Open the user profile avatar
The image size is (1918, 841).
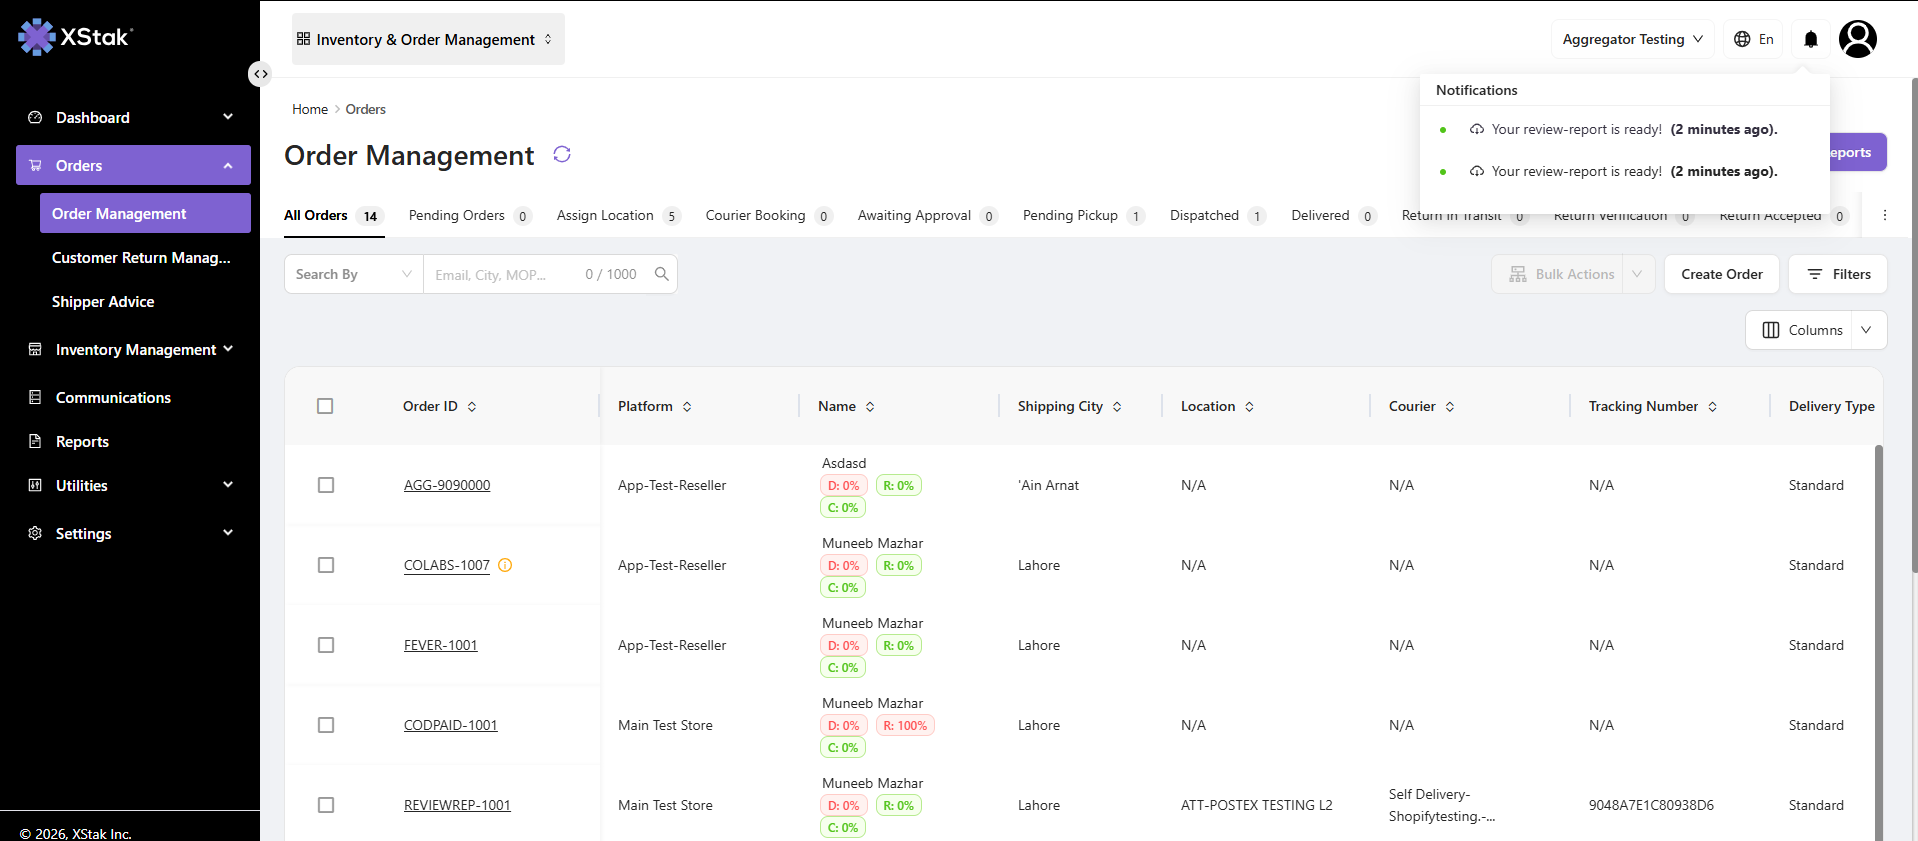click(1857, 39)
